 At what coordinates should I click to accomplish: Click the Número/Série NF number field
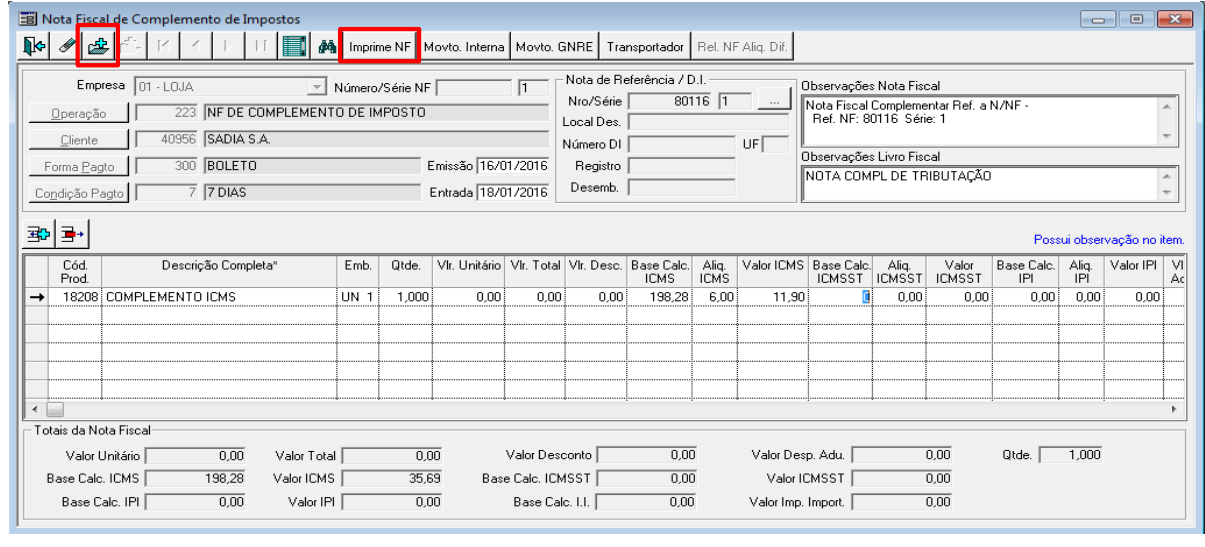coord(475,88)
